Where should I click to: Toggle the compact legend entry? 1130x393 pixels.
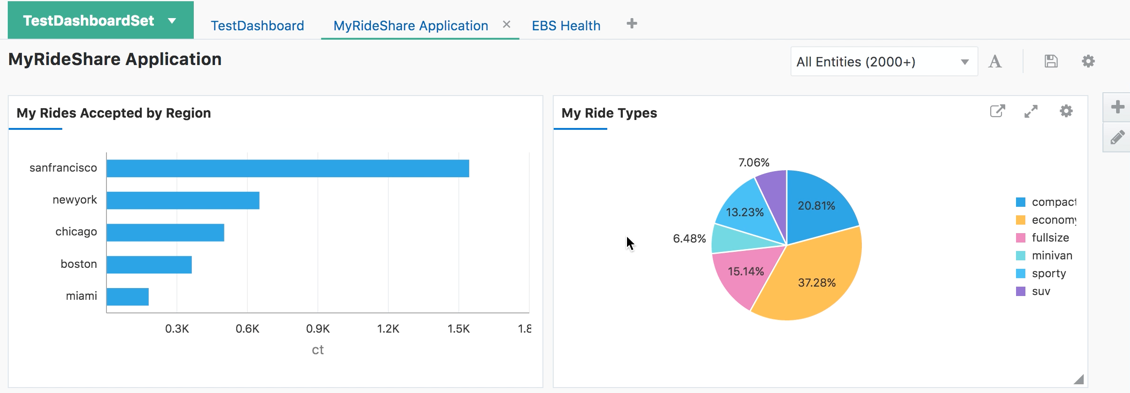coord(1046,202)
